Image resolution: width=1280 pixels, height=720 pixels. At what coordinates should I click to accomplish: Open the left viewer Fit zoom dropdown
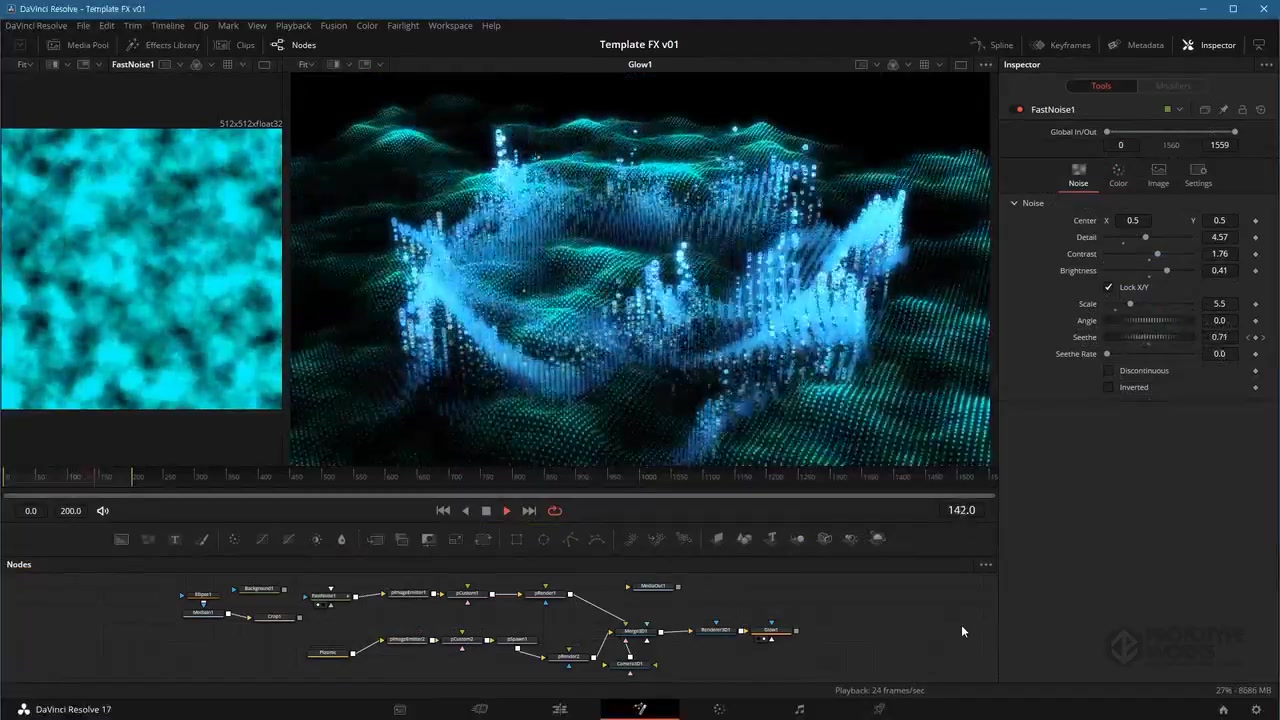pyautogui.click(x=24, y=65)
